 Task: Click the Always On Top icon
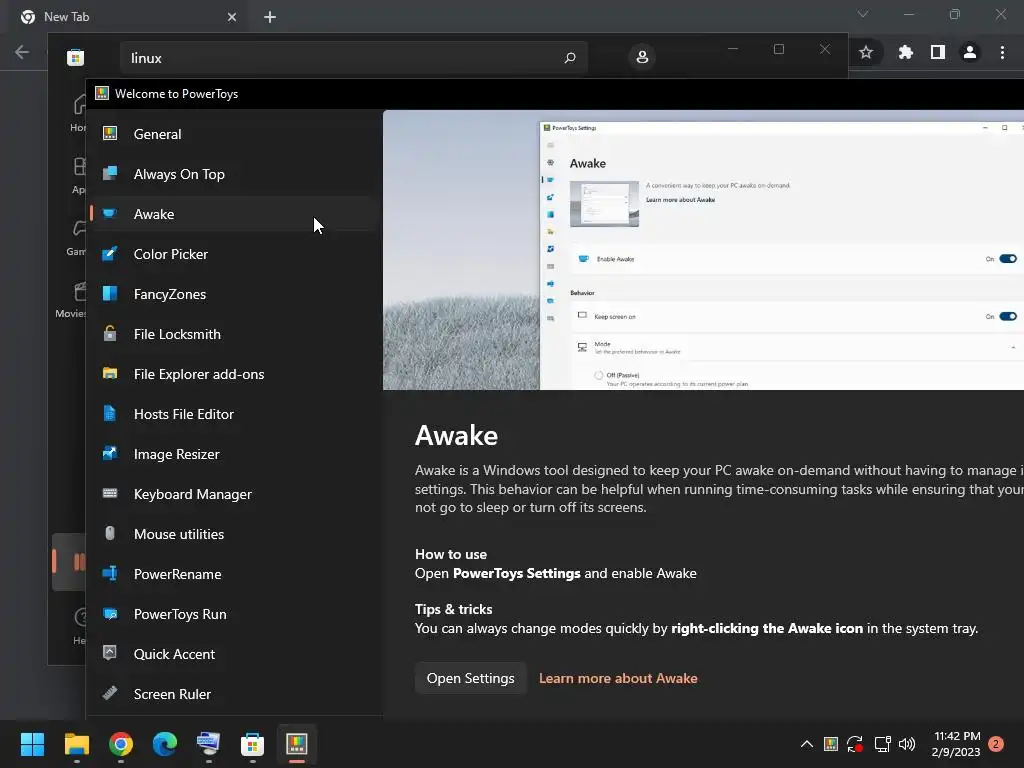[110, 173]
